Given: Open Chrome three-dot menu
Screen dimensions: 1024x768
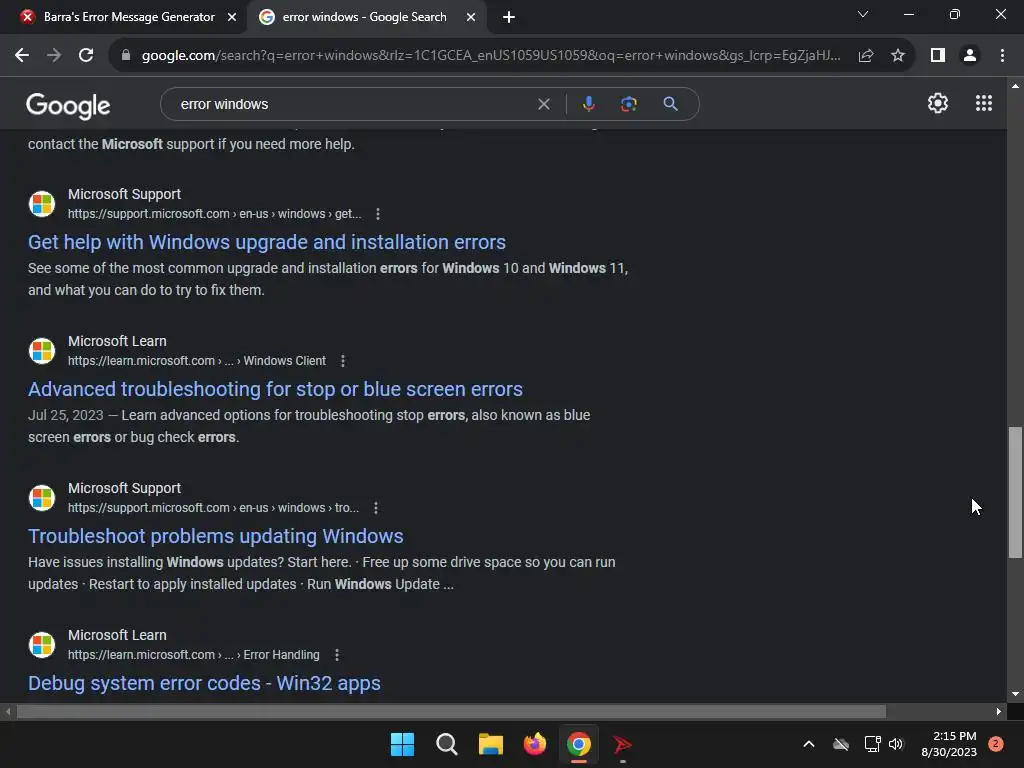Looking at the screenshot, I should coord(1002,56).
